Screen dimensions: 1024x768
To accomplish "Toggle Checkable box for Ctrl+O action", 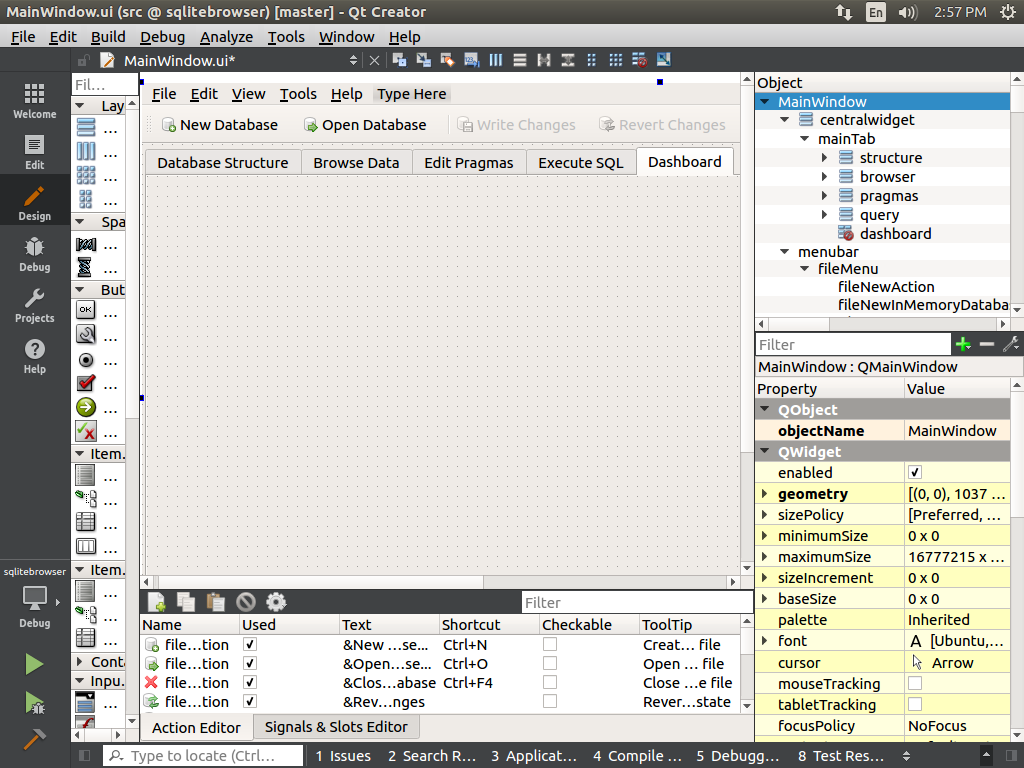I will (550, 664).
